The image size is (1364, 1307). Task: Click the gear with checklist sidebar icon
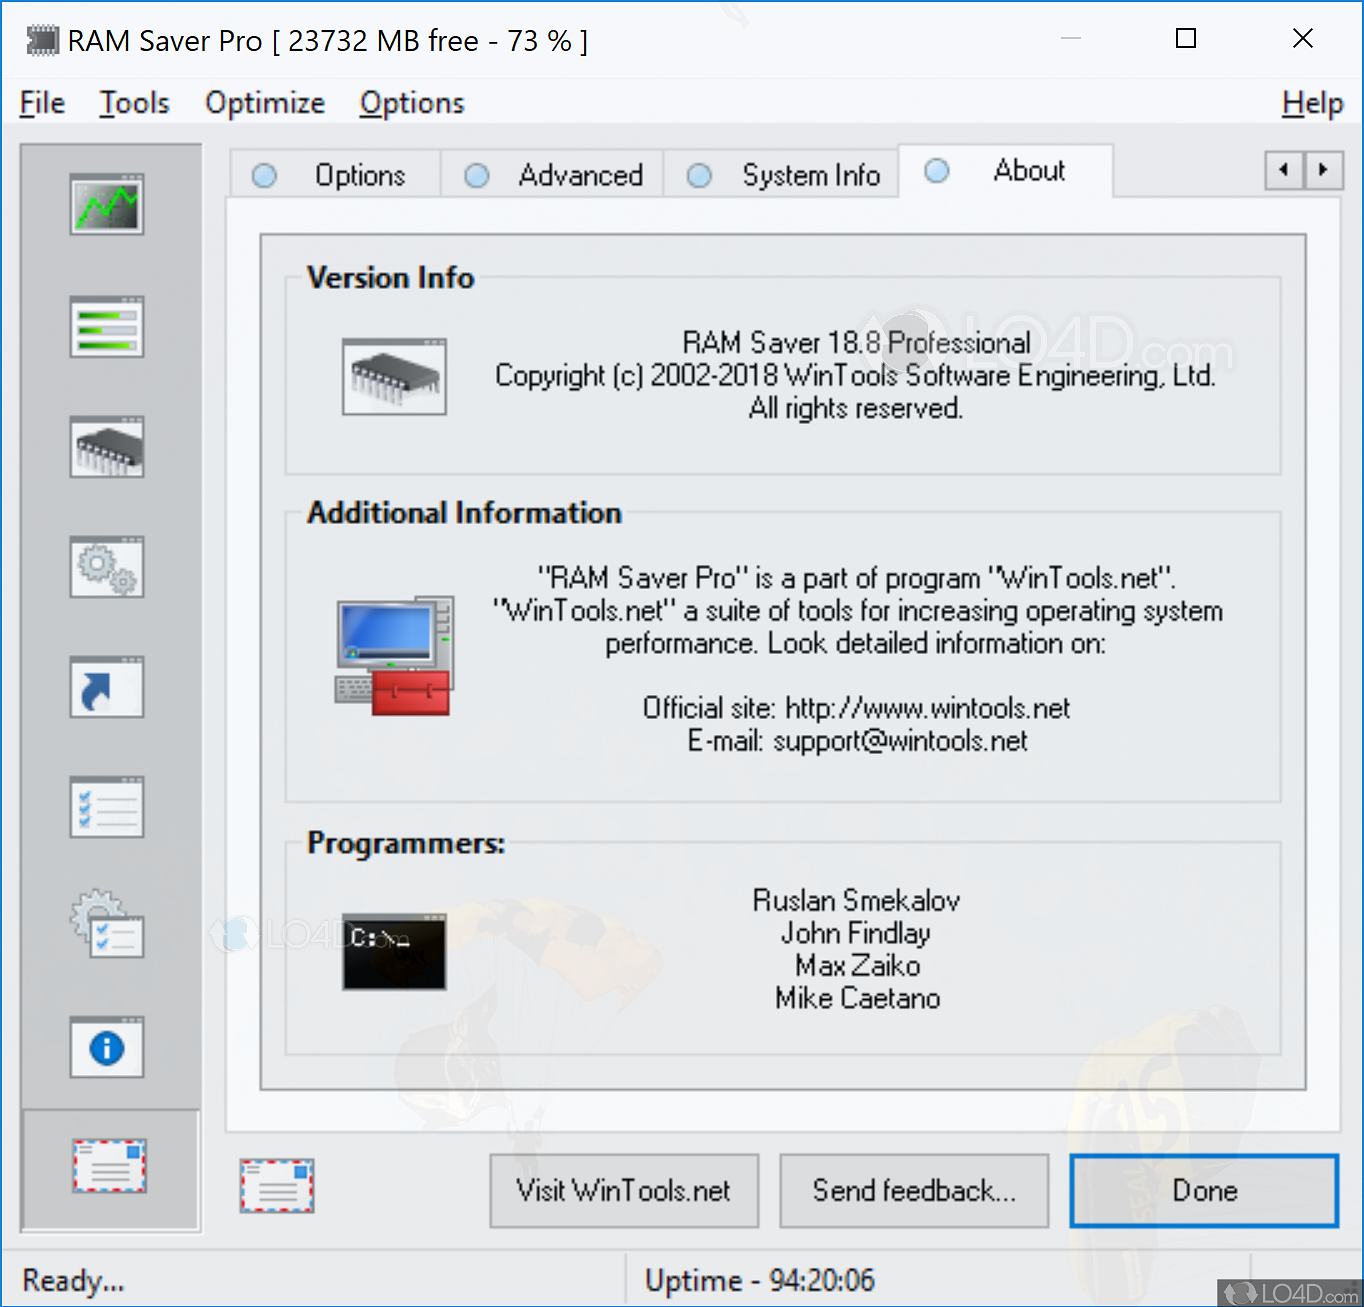tap(107, 925)
